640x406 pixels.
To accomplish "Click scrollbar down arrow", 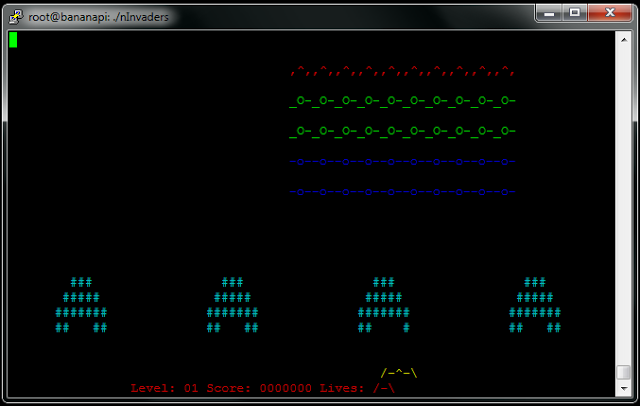I will [624, 388].
